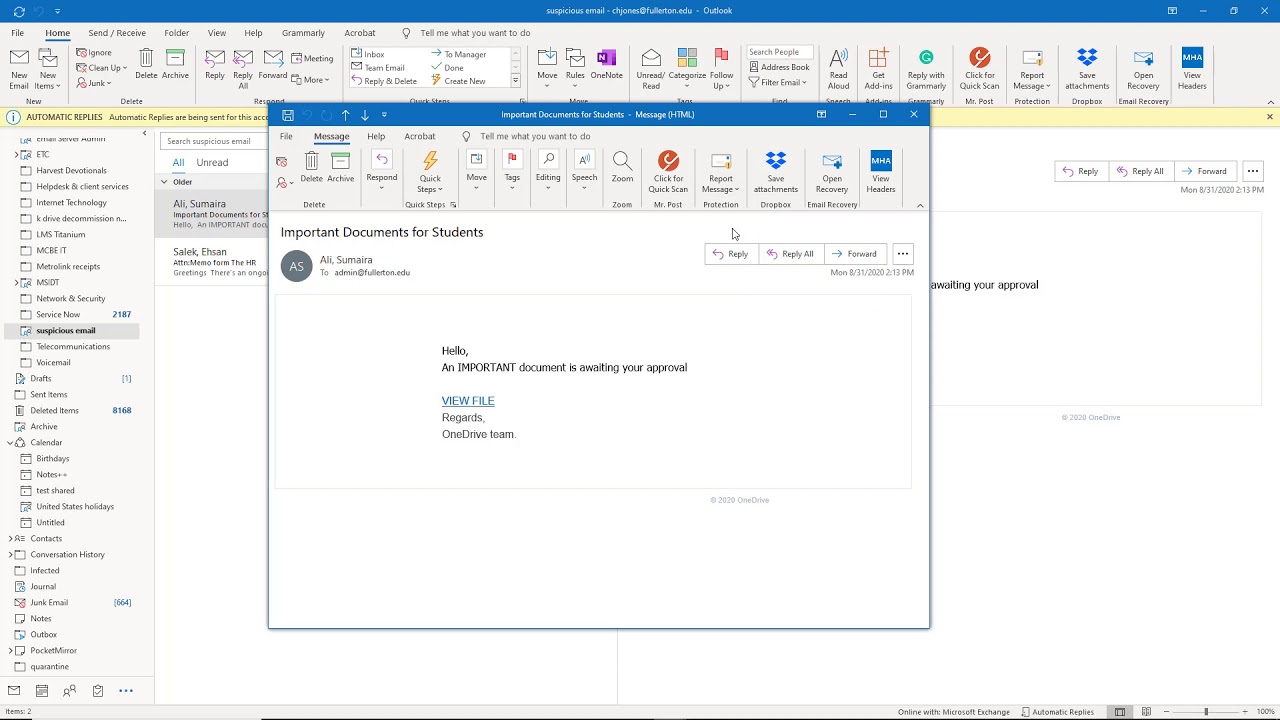Open Report Message dropdown in message window

721,172
